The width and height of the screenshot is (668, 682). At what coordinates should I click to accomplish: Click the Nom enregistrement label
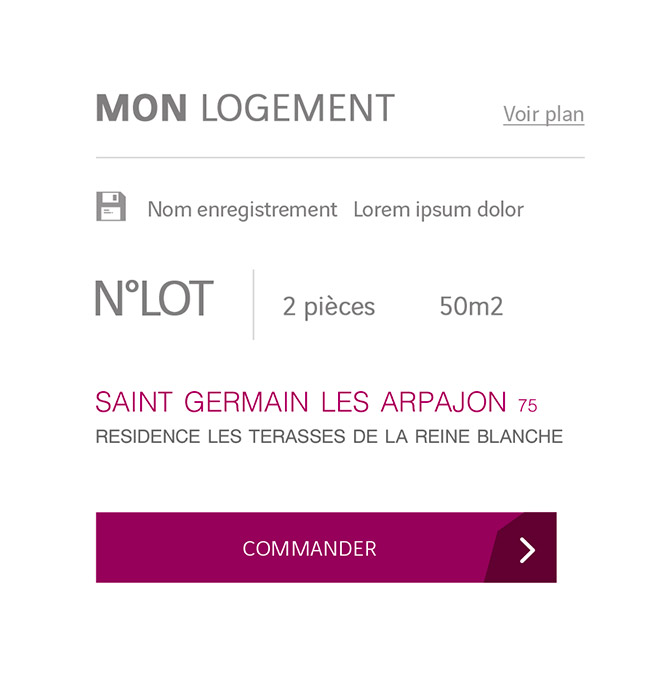242,210
